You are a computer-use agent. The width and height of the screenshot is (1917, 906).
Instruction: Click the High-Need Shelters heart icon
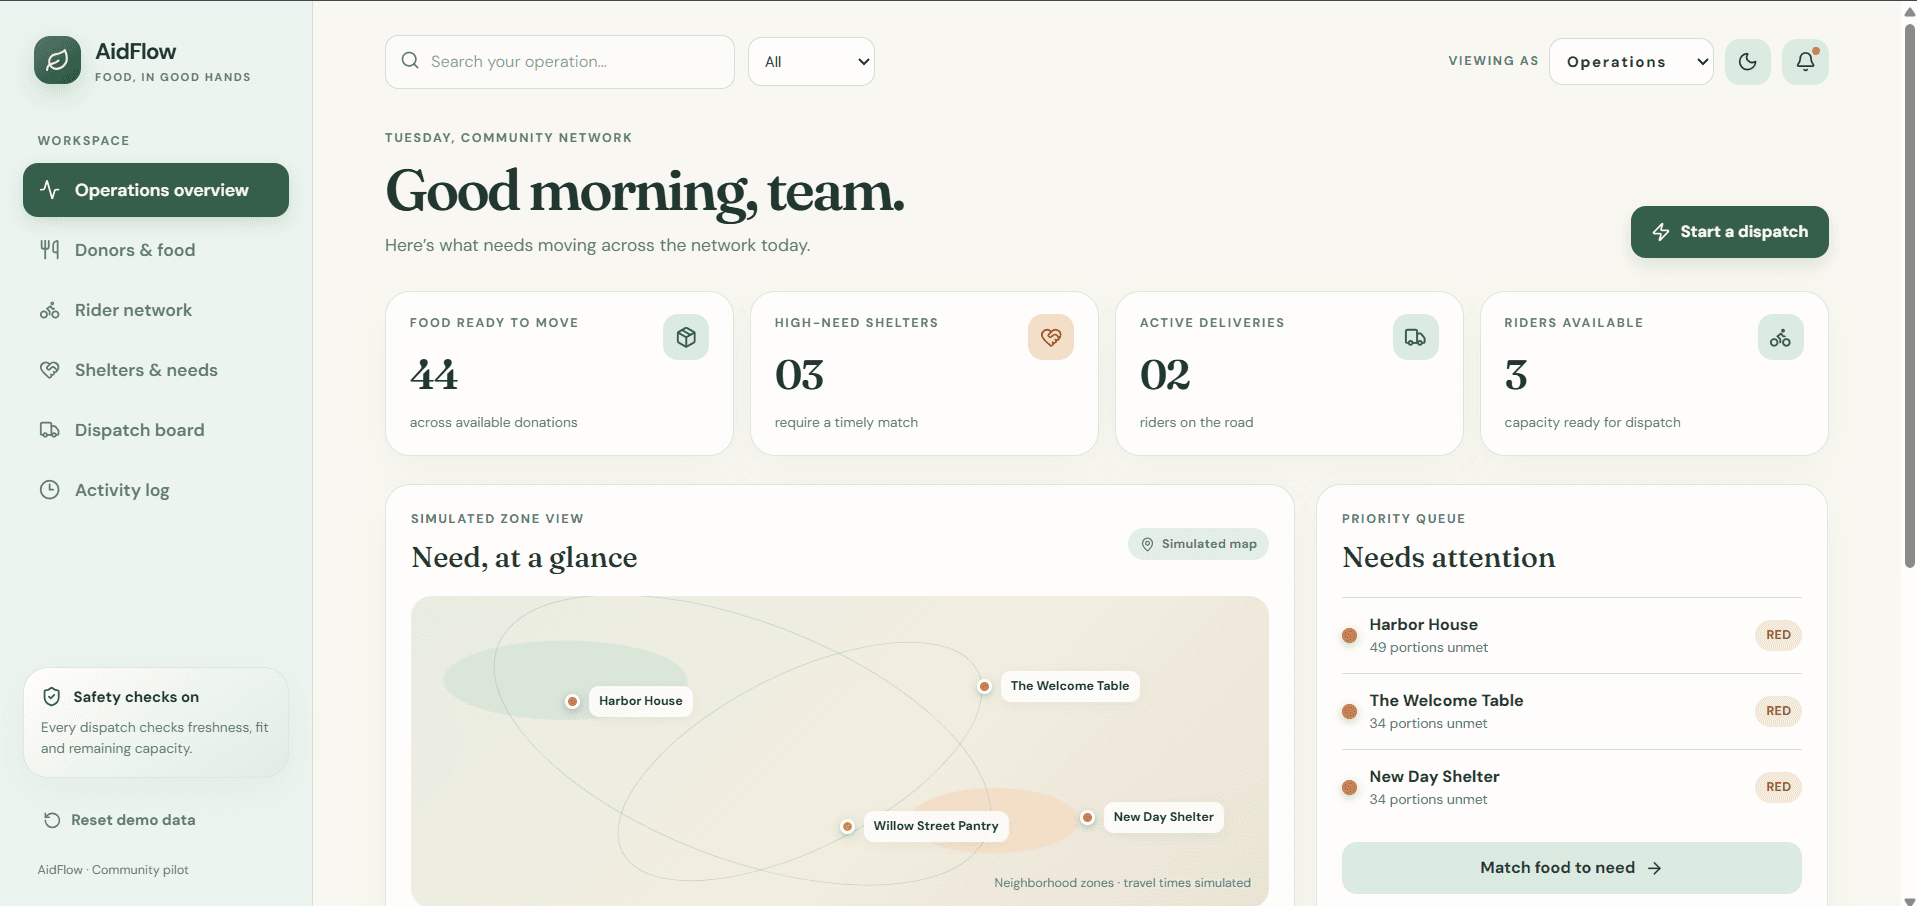click(x=1051, y=337)
